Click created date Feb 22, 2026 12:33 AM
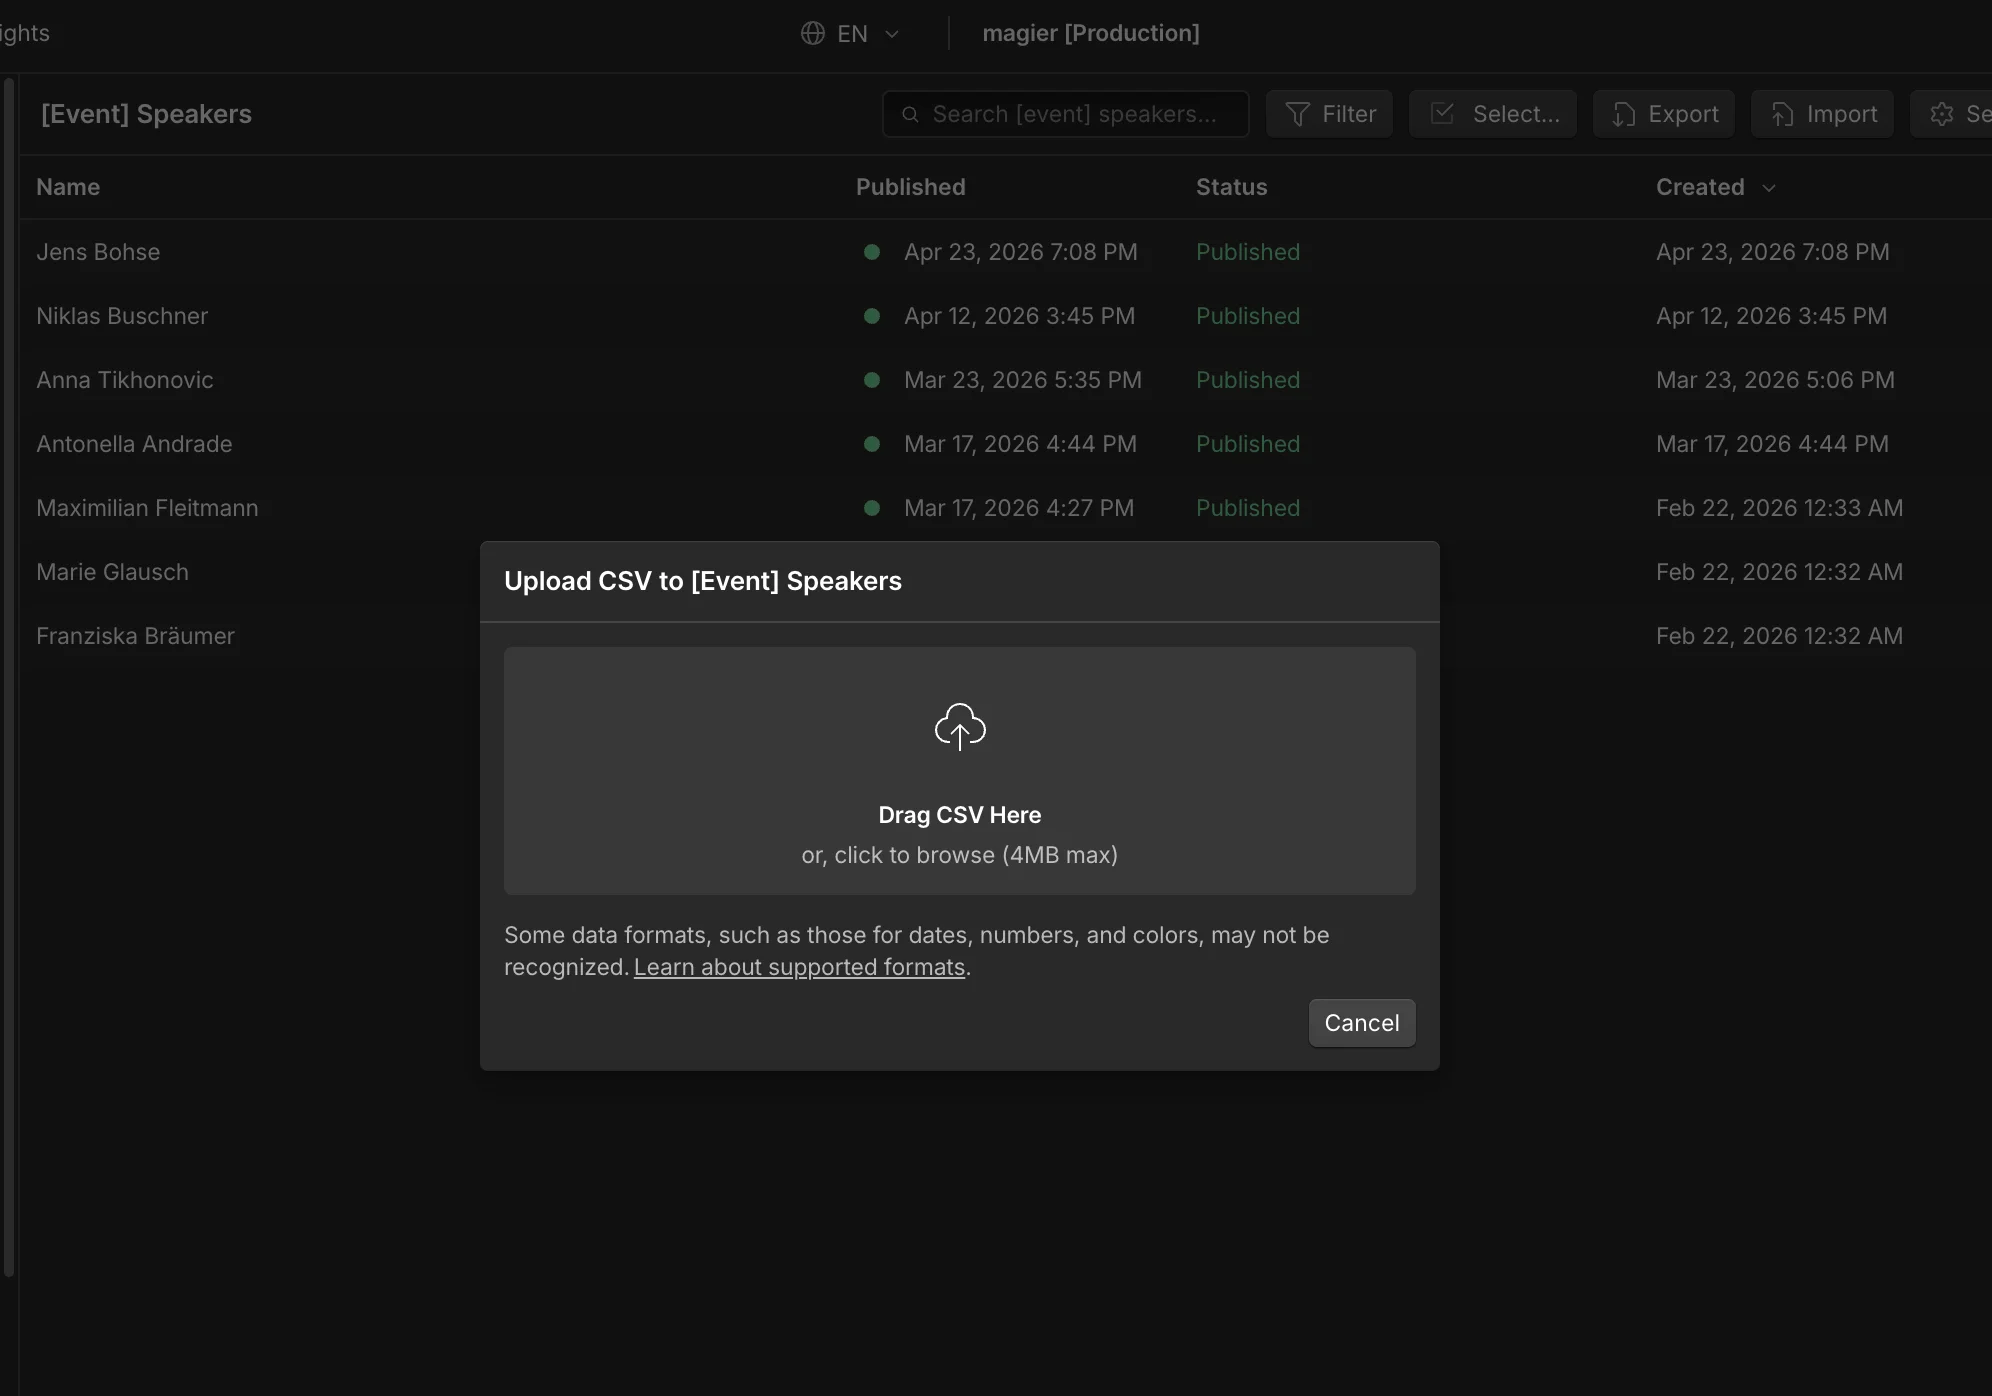1992x1396 pixels. tap(1779, 508)
